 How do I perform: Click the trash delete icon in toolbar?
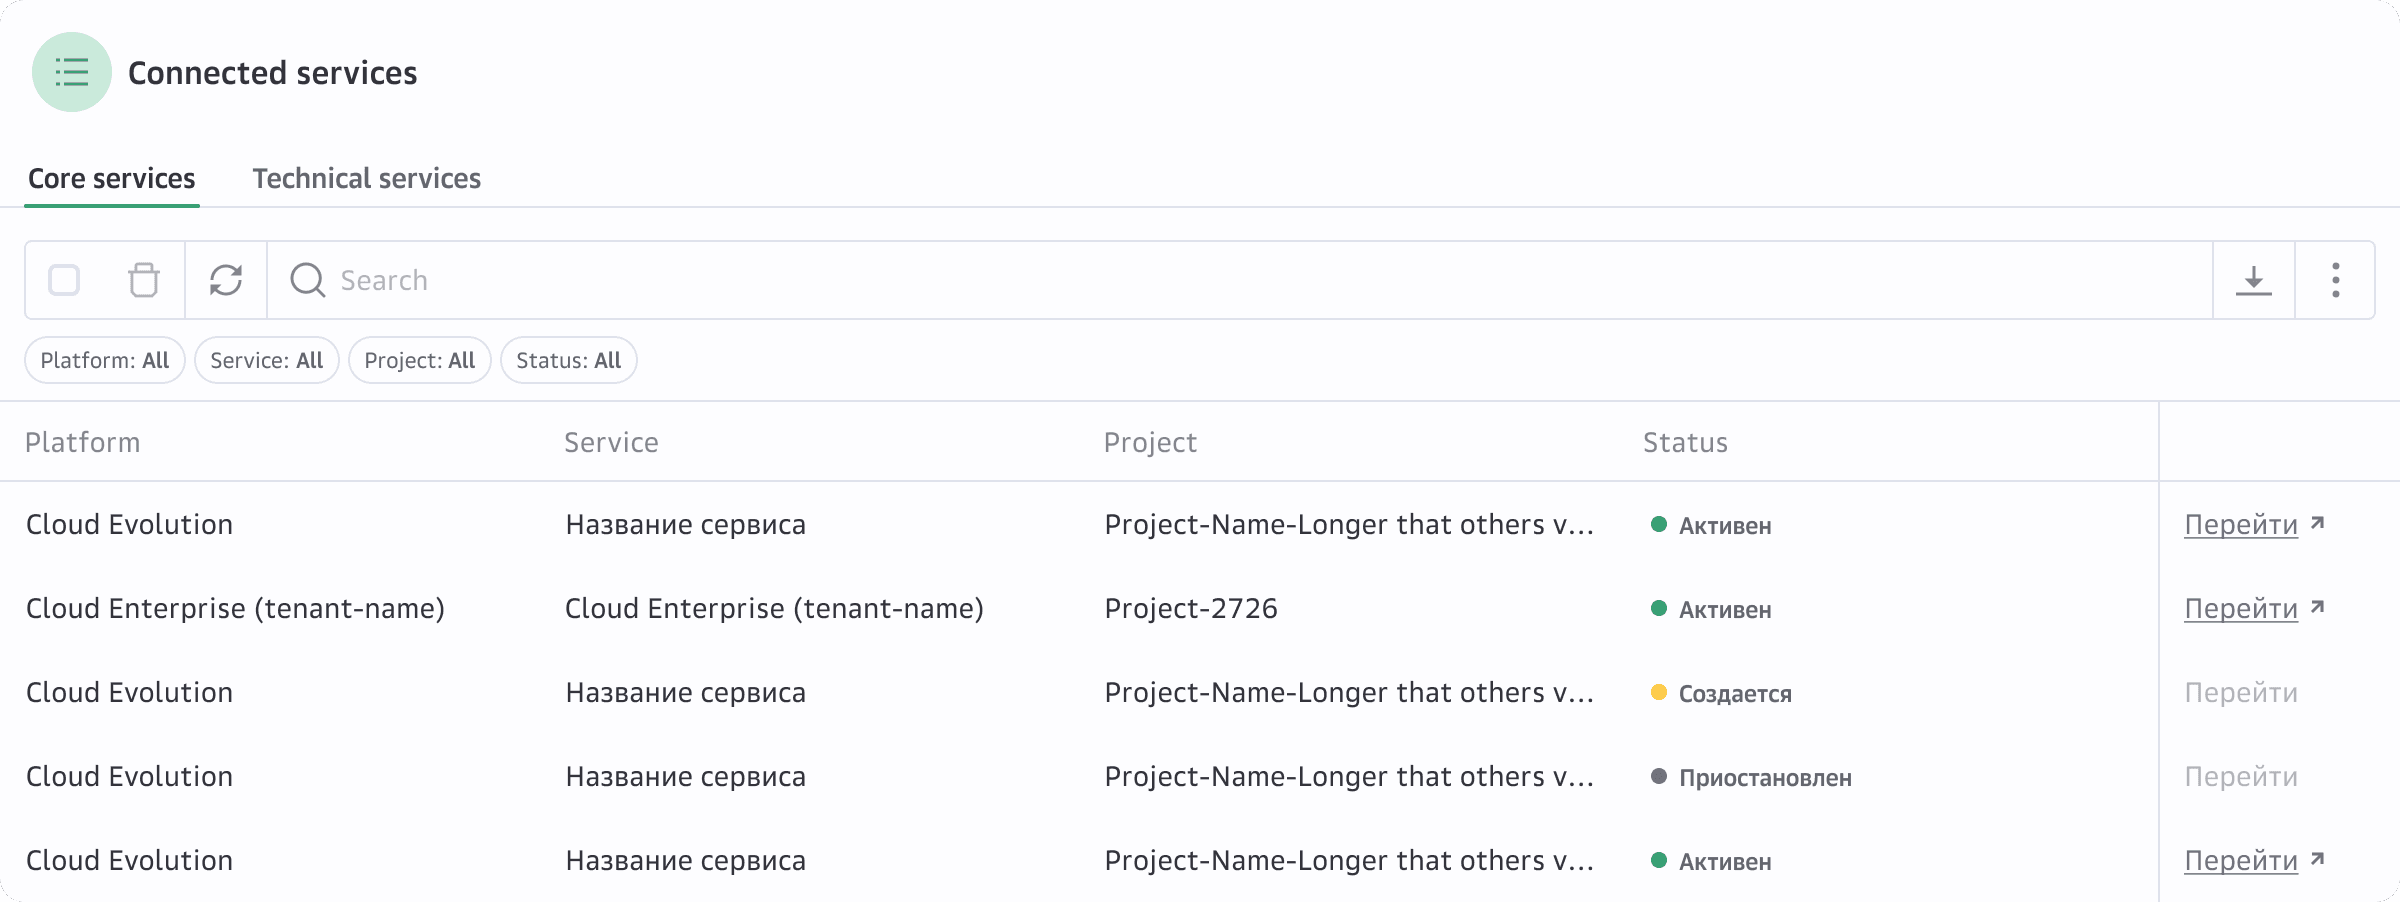144,280
